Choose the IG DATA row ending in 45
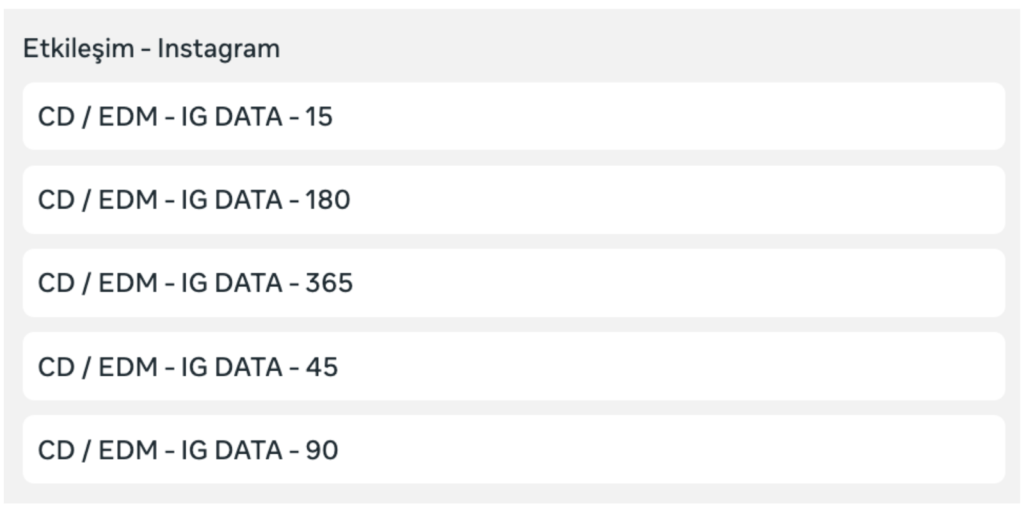Screen dimensions: 1024x512 click(x=512, y=367)
